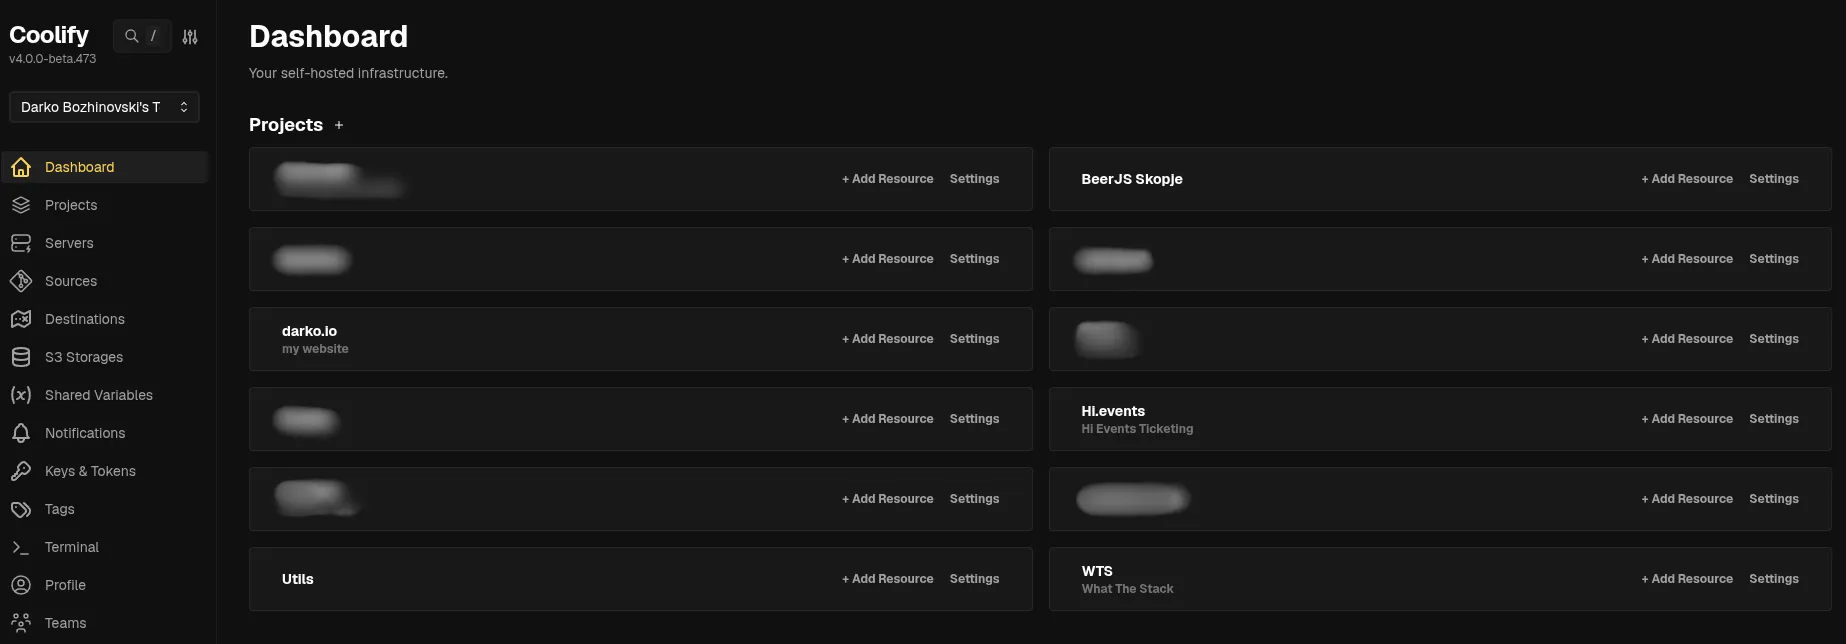Open the Projects sidebar entry
1846x644 pixels.
tap(71, 204)
